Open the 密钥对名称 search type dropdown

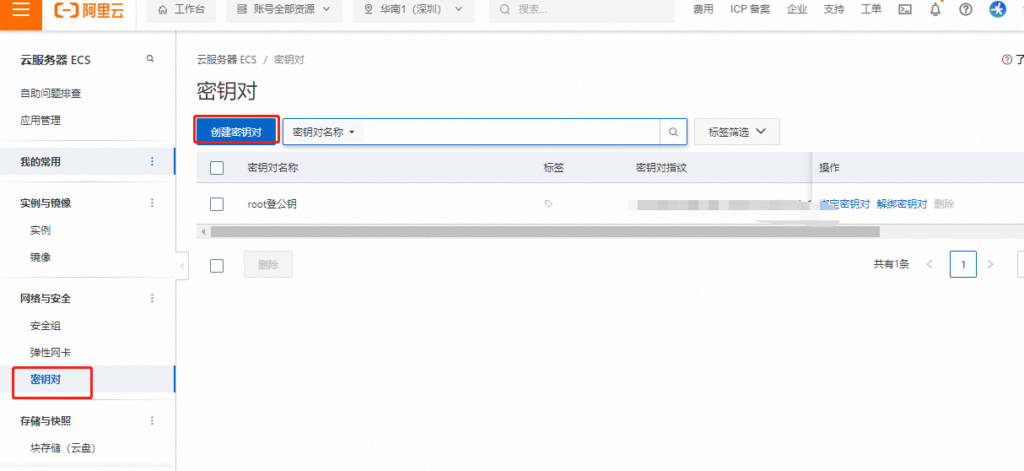tap(324, 132)
